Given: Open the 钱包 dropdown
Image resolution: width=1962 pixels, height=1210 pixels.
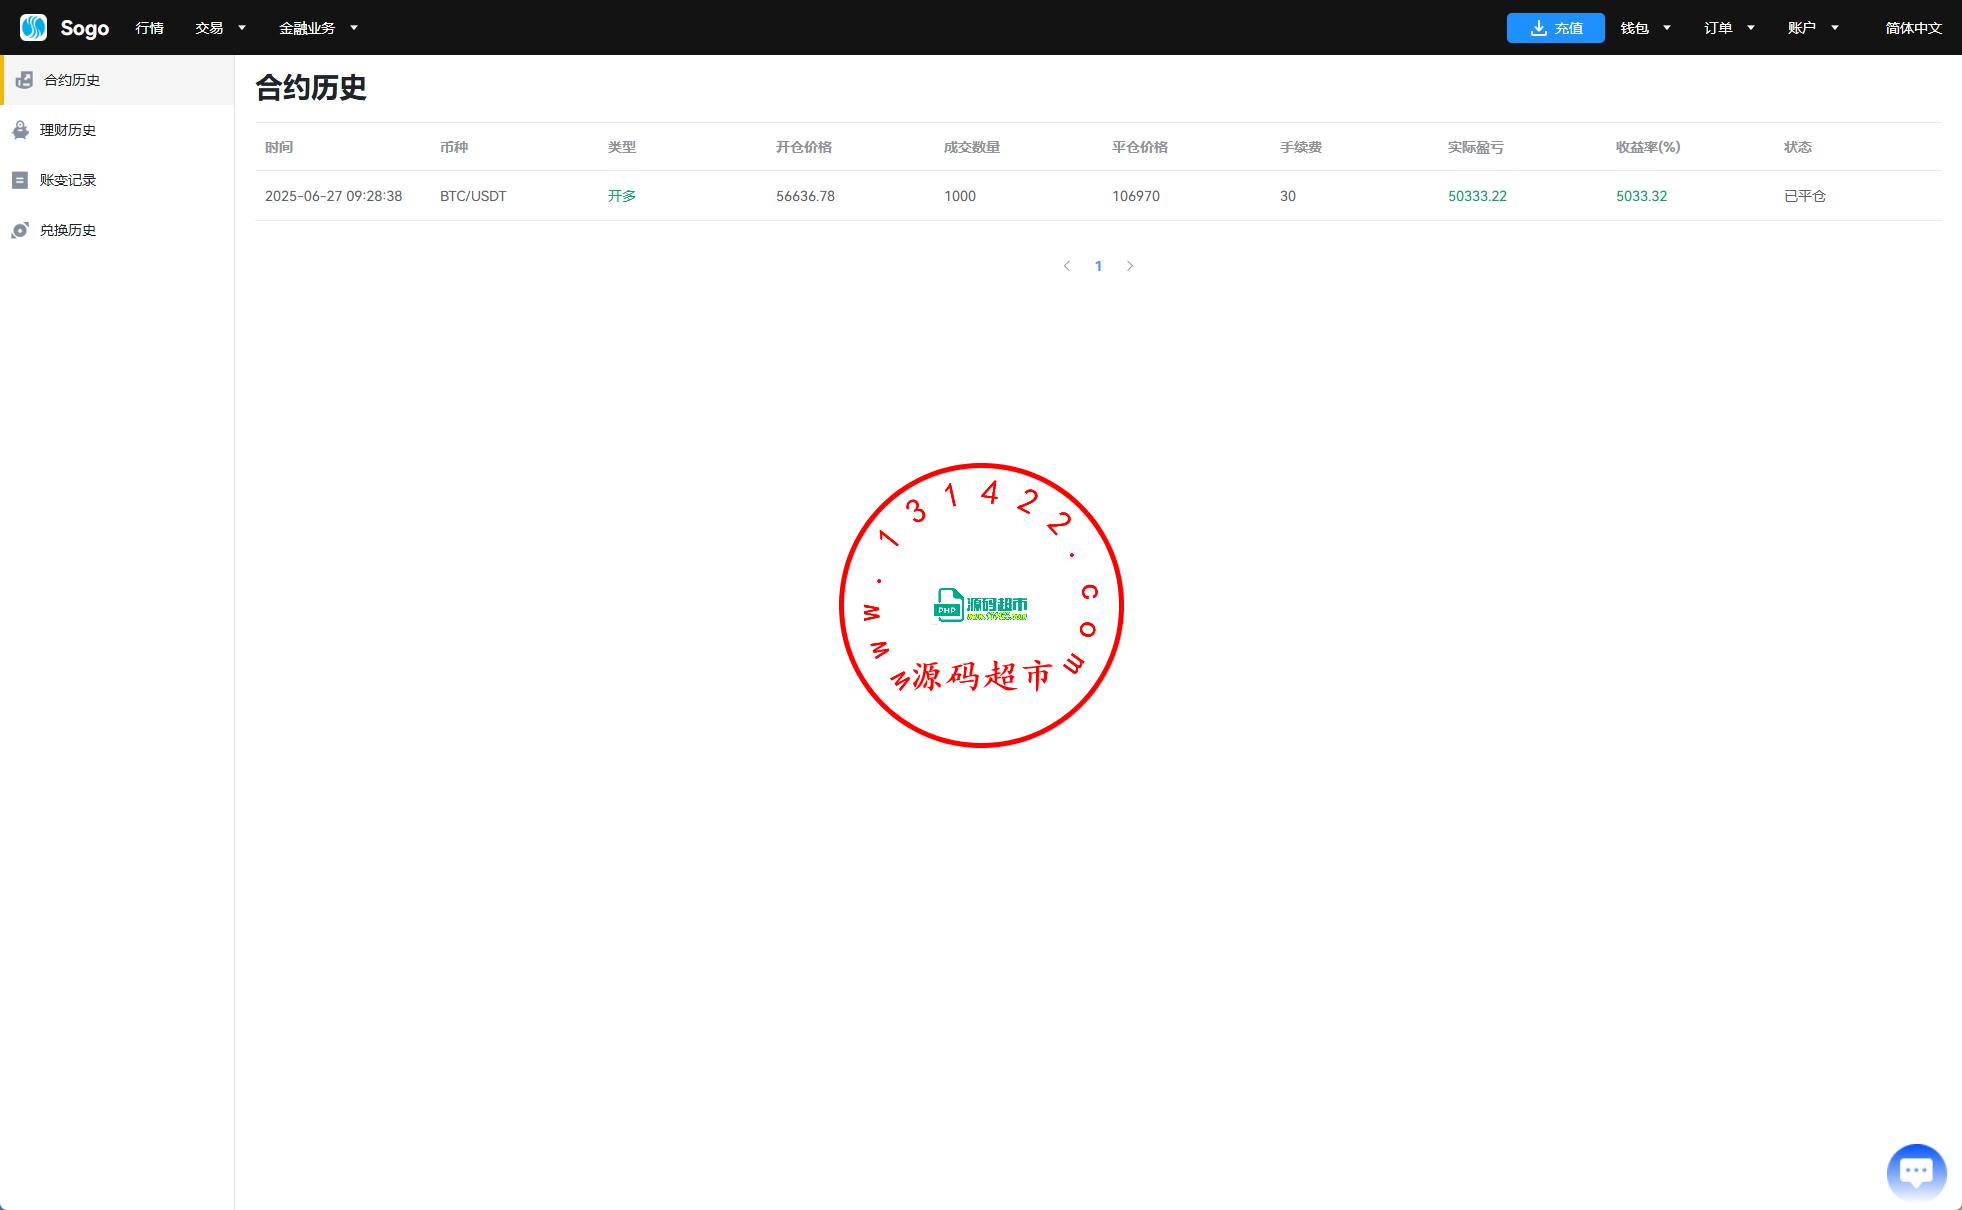Looking at the screenshot, I should tap(1645, 28).
